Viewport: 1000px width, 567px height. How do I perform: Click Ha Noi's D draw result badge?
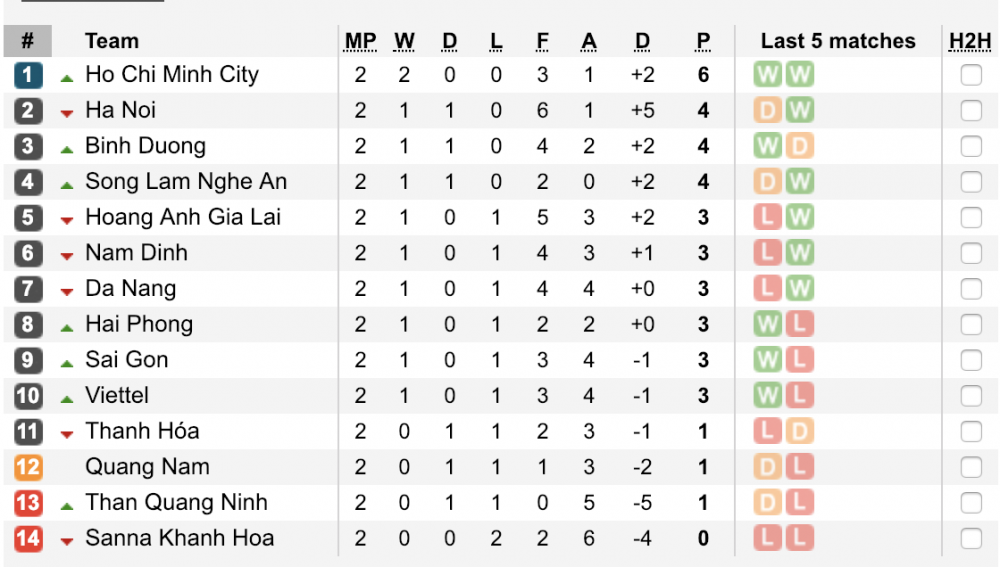click(767, 110)
